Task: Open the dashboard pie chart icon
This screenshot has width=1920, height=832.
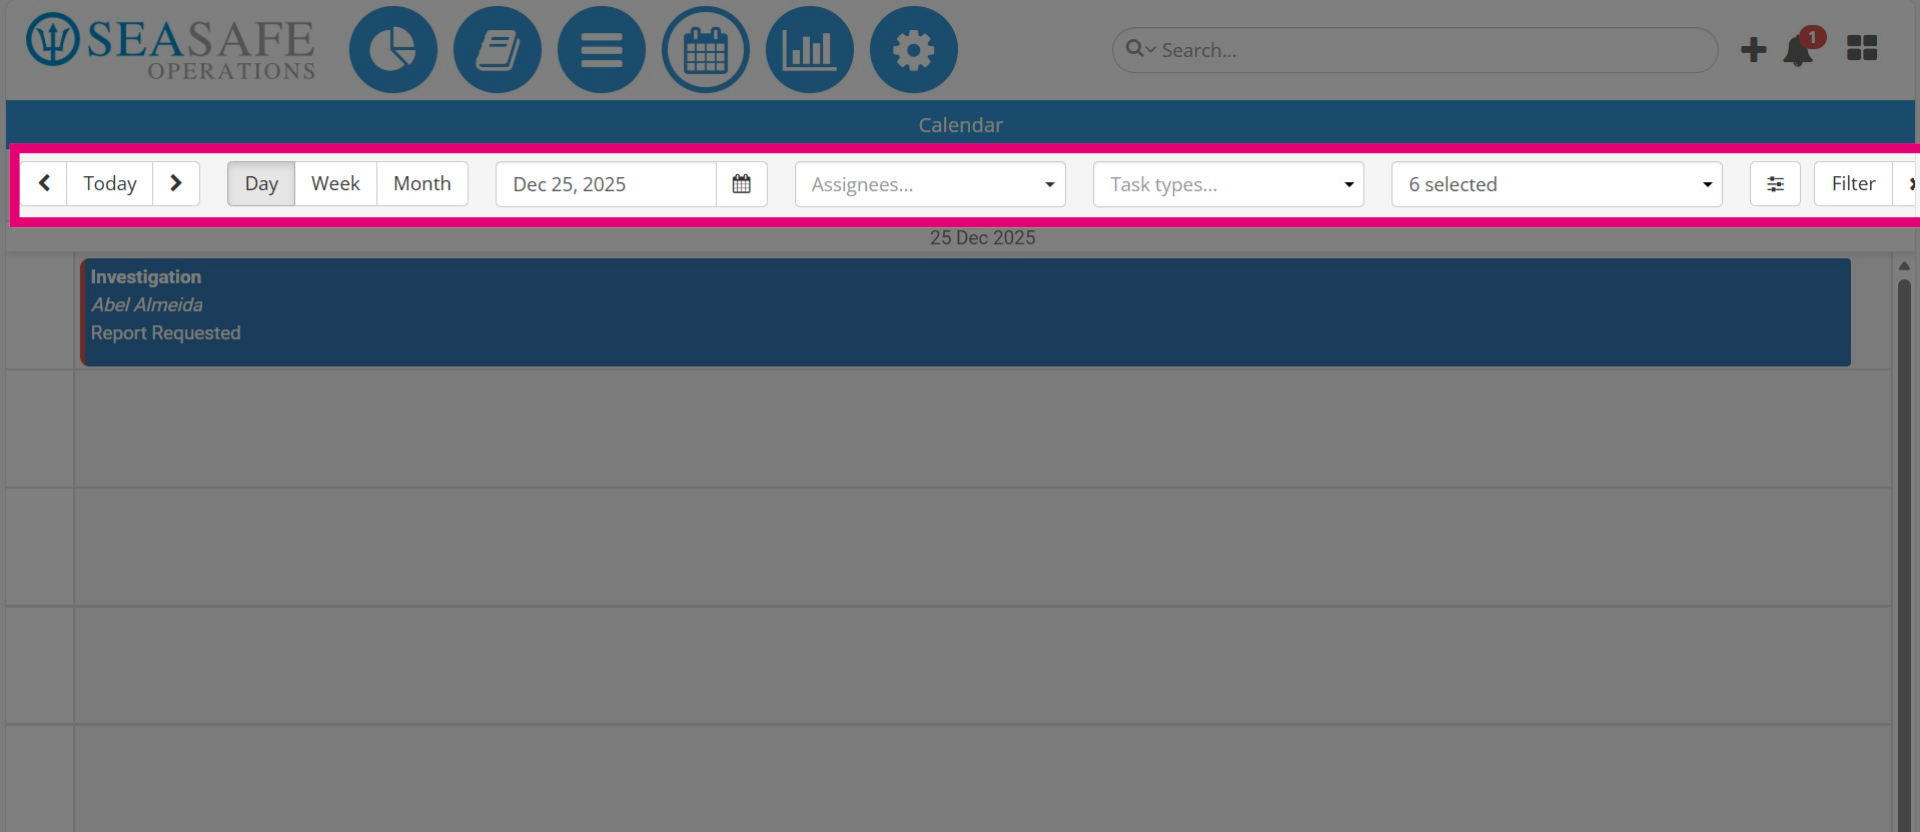Action: point(393,50)
